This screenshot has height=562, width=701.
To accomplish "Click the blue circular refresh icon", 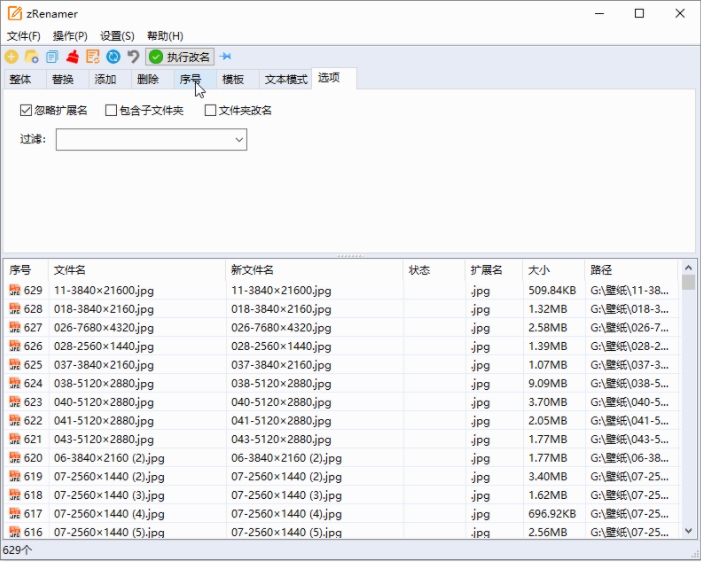I will (x=113, y=57).
